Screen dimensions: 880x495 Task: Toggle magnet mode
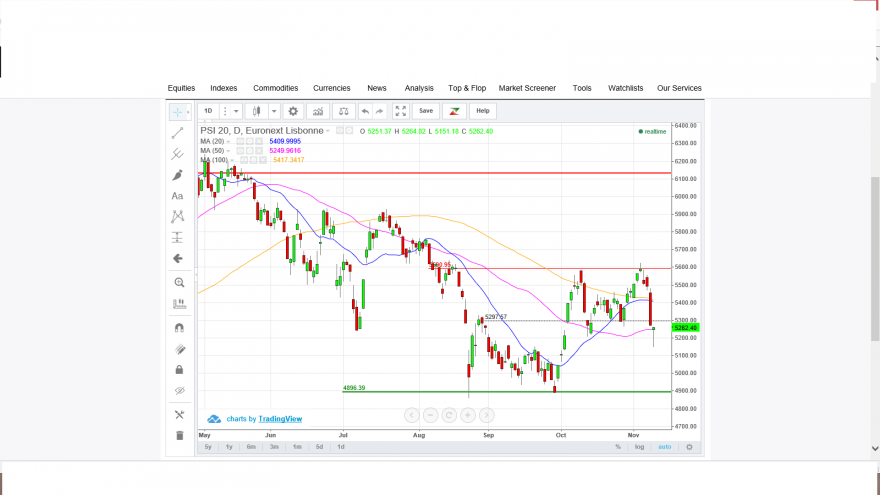tap(179, 328)
